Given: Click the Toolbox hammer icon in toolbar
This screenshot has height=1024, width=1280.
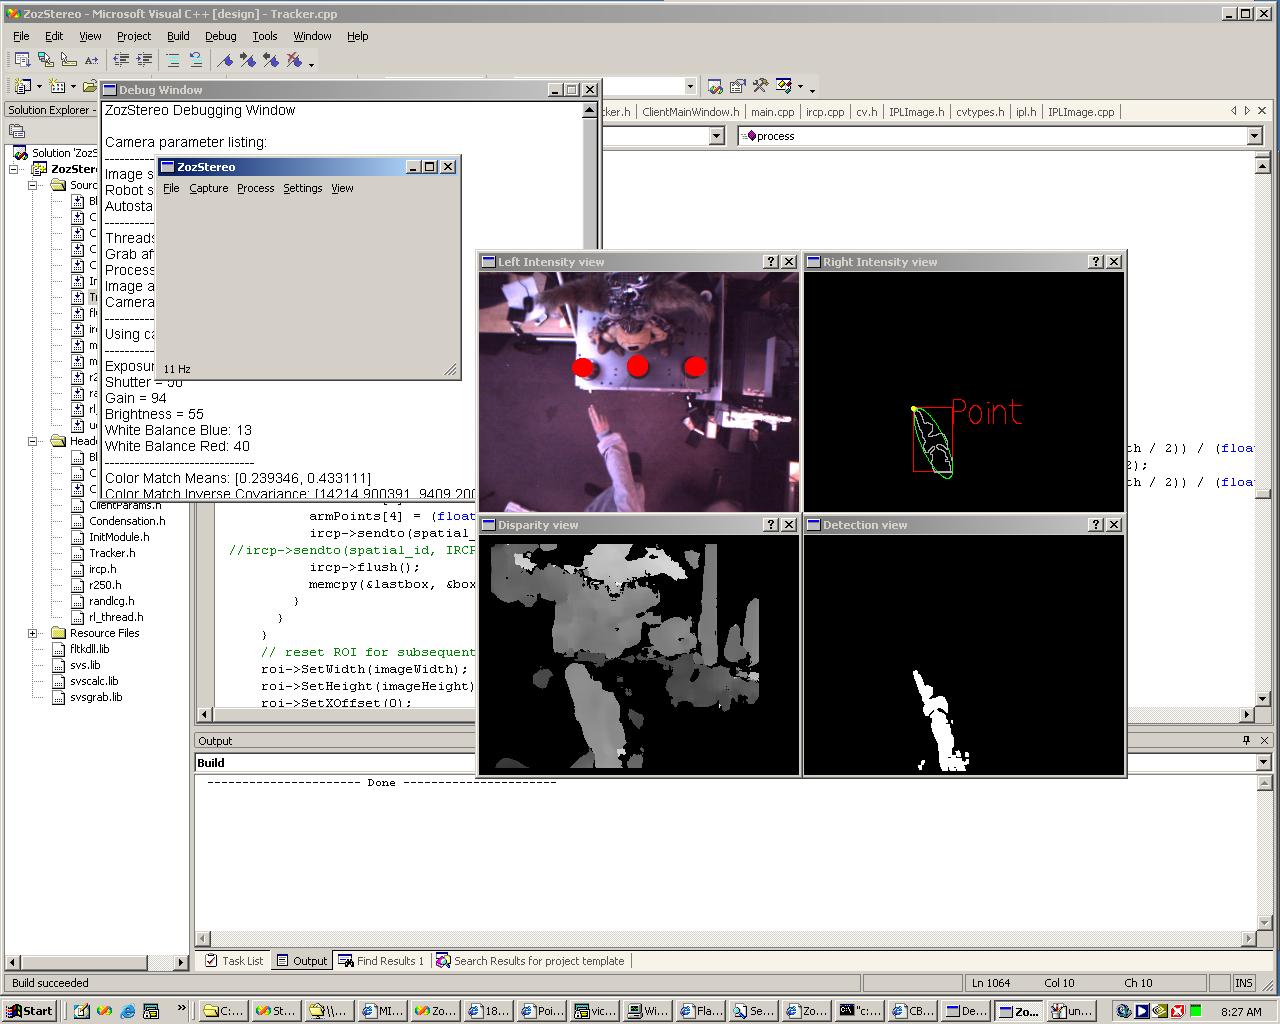Looking at the screenshot, I should (x=760, y=86).
